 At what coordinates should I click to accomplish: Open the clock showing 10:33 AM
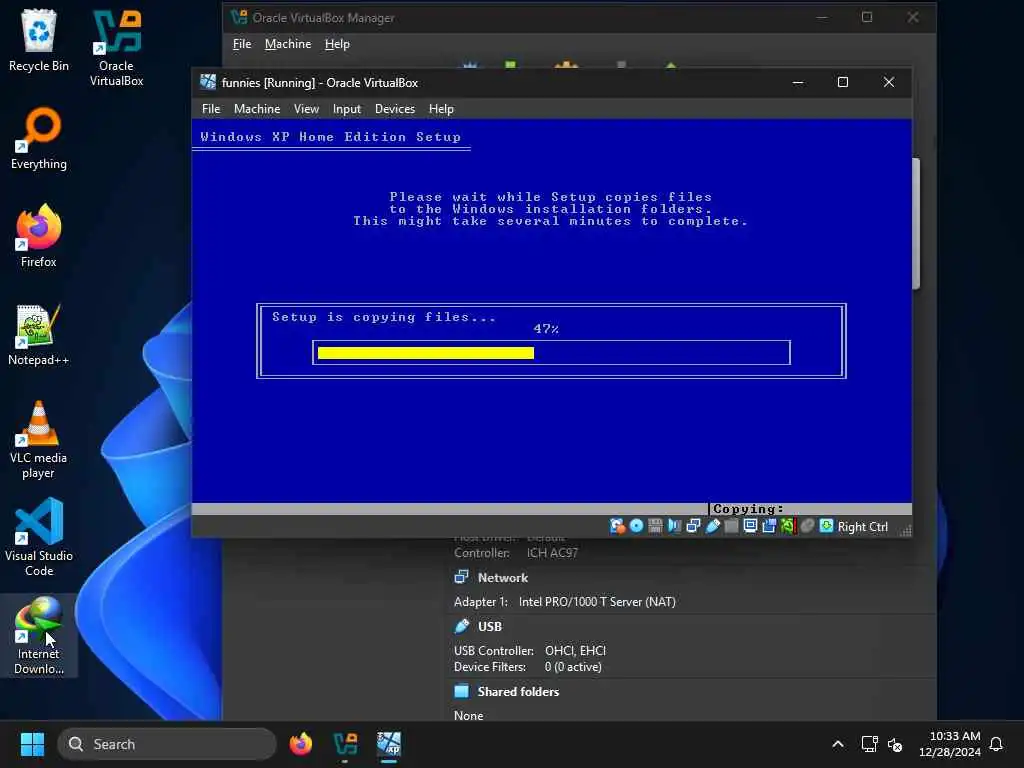coord(950,744)
